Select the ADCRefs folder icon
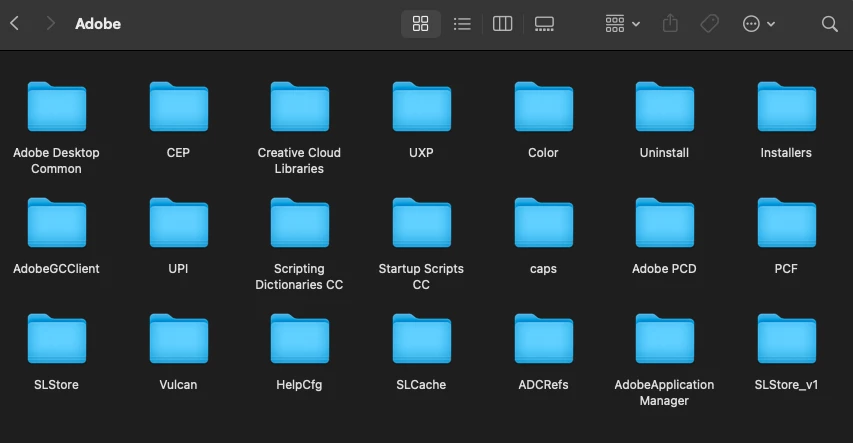 pos(543,339)
